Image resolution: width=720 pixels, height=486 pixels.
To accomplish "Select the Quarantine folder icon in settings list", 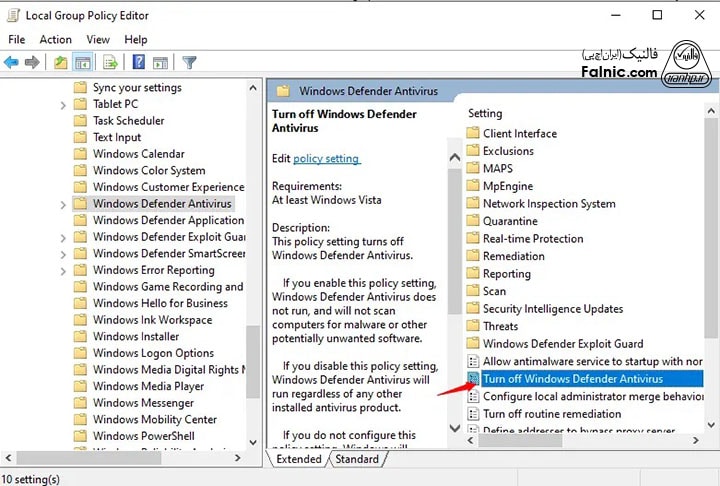I will [x=473, y=221].
